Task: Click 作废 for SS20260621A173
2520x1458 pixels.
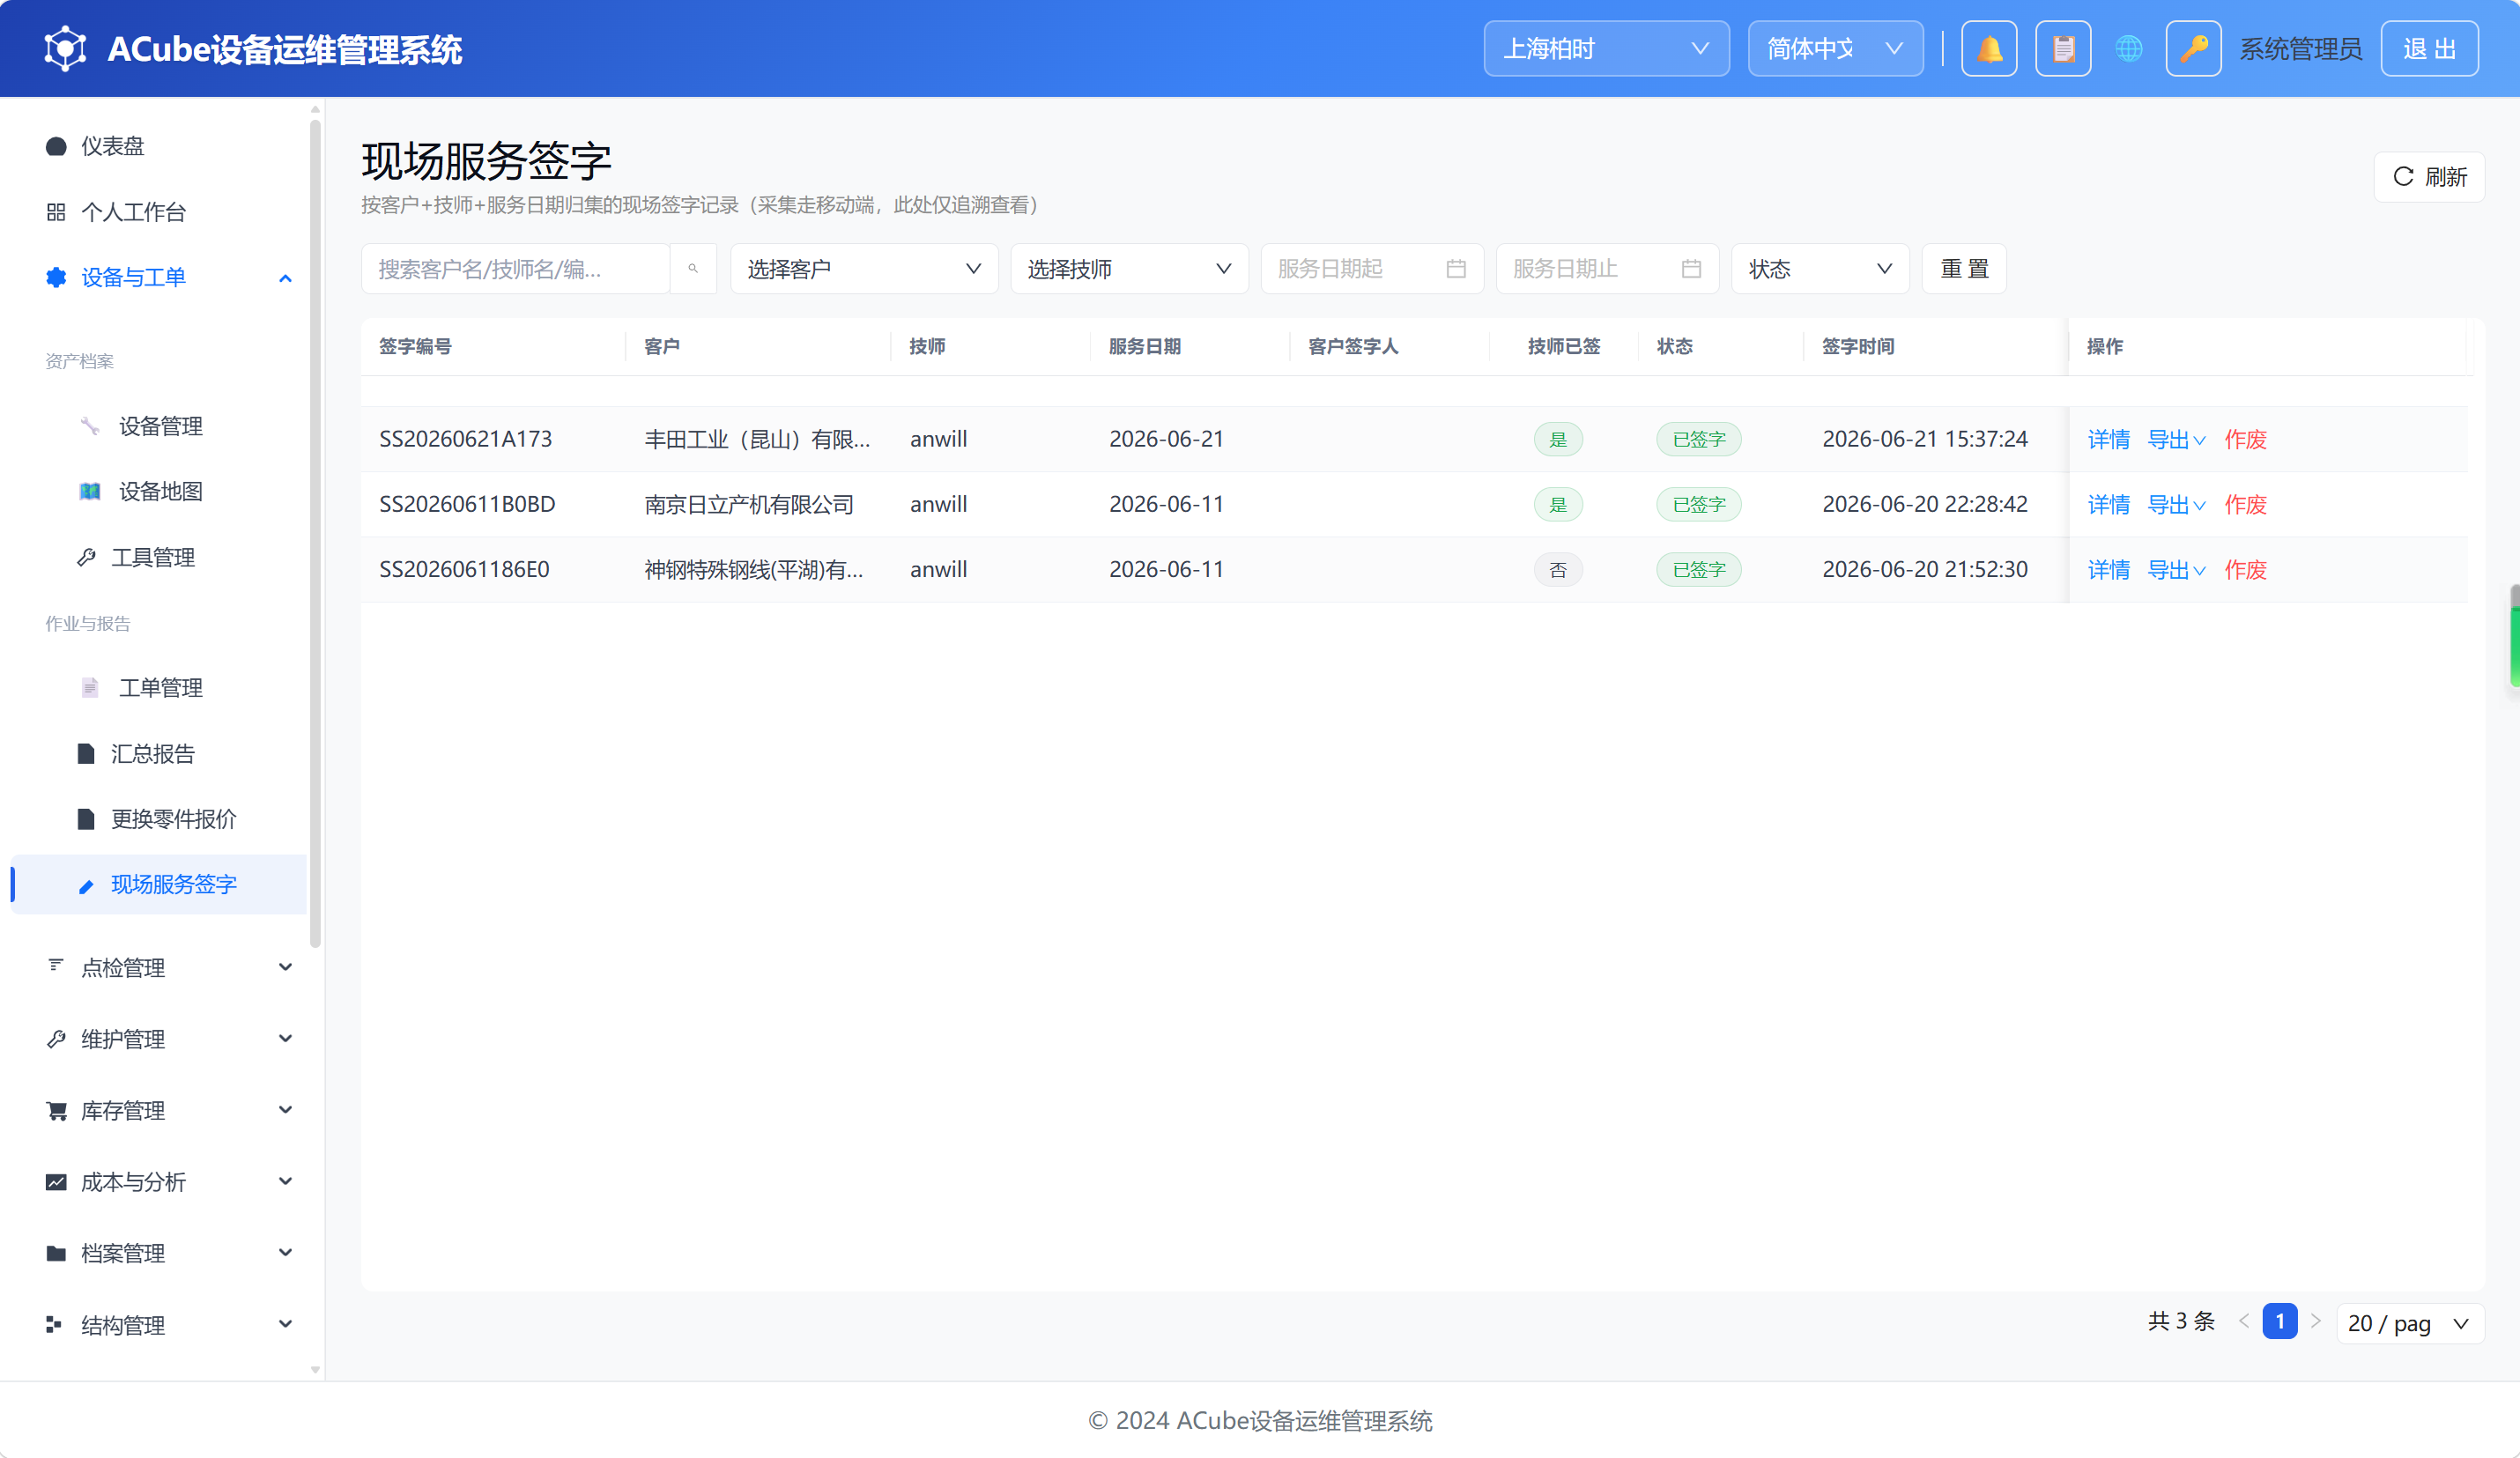Action: 2245,439
